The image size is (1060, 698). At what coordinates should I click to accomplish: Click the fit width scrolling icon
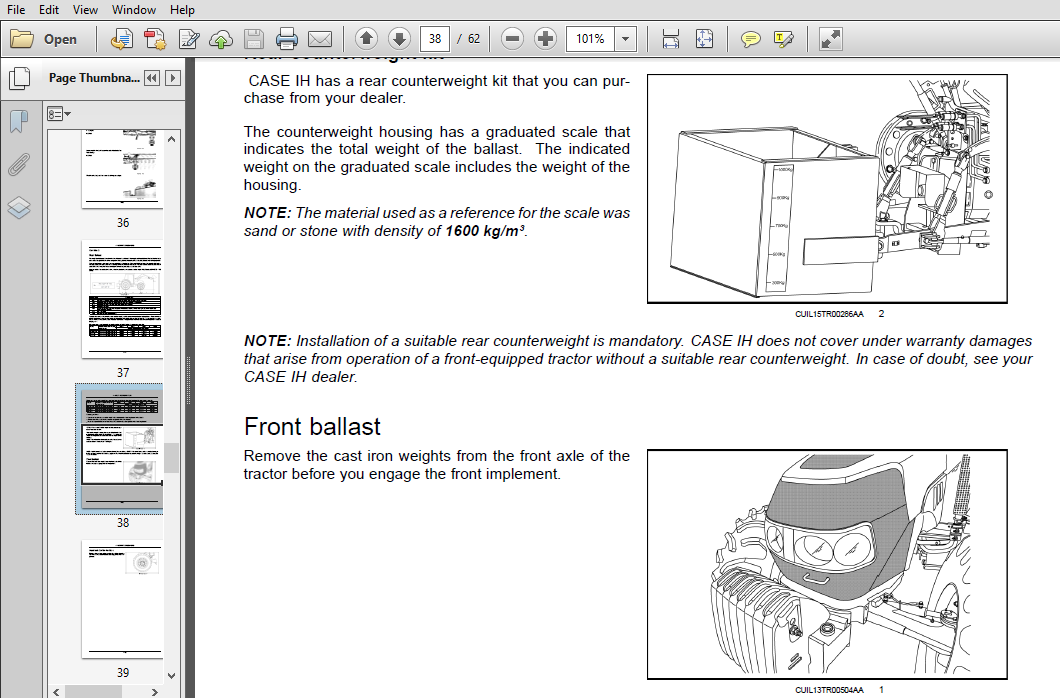tap(671, 39)
